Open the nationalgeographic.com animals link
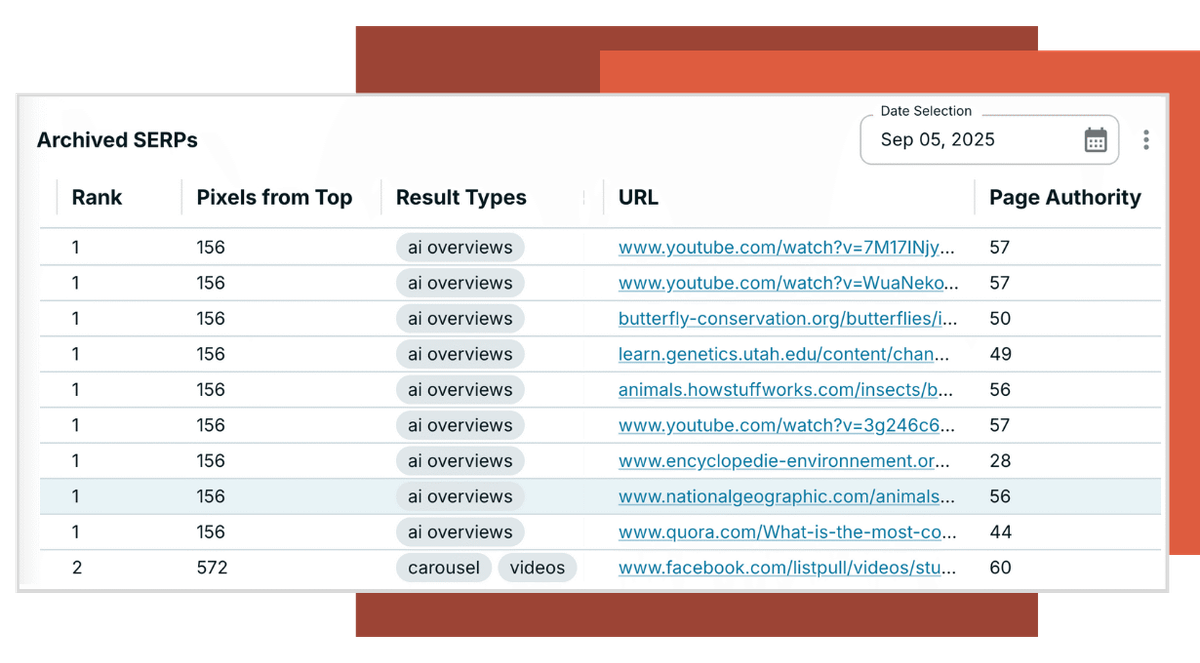The image size is (1200, 663). point(785,497)
